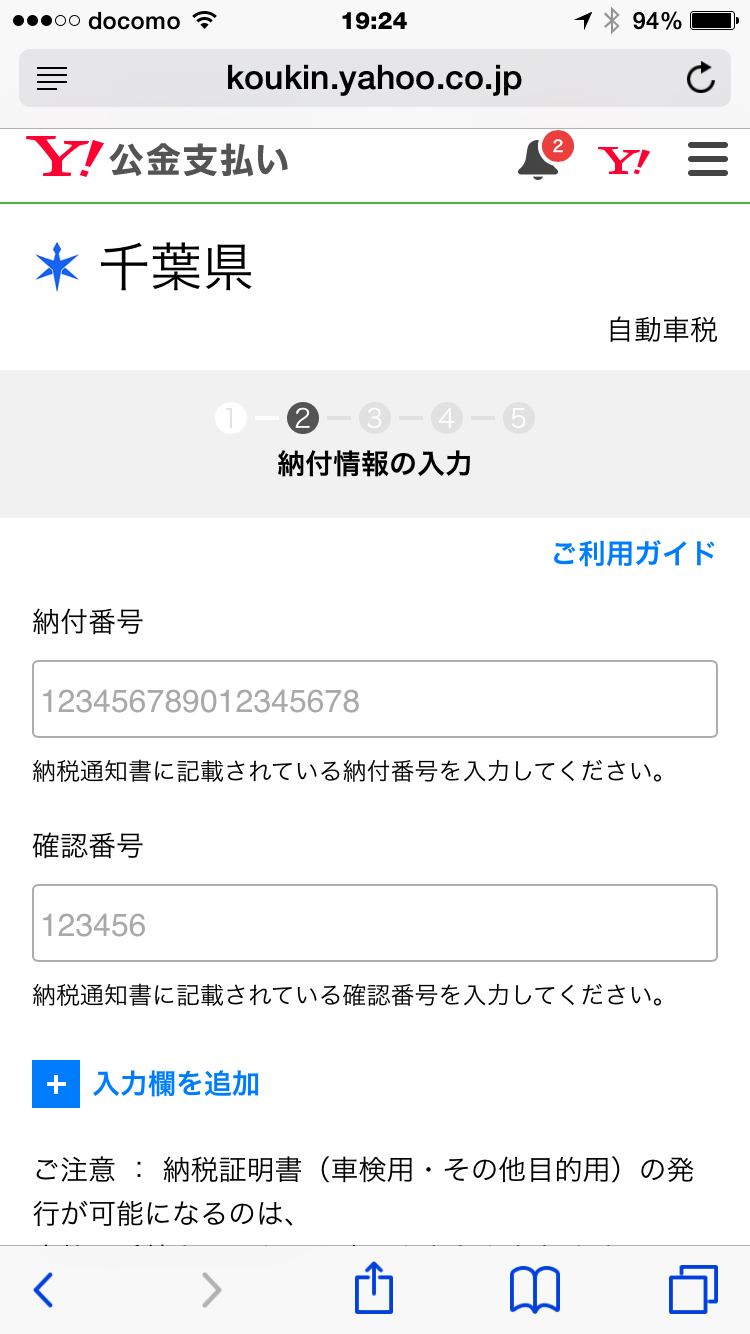Tap the Safari reader view icon
The height and width of the screenshot is (1334, 750).
(52, 78)
